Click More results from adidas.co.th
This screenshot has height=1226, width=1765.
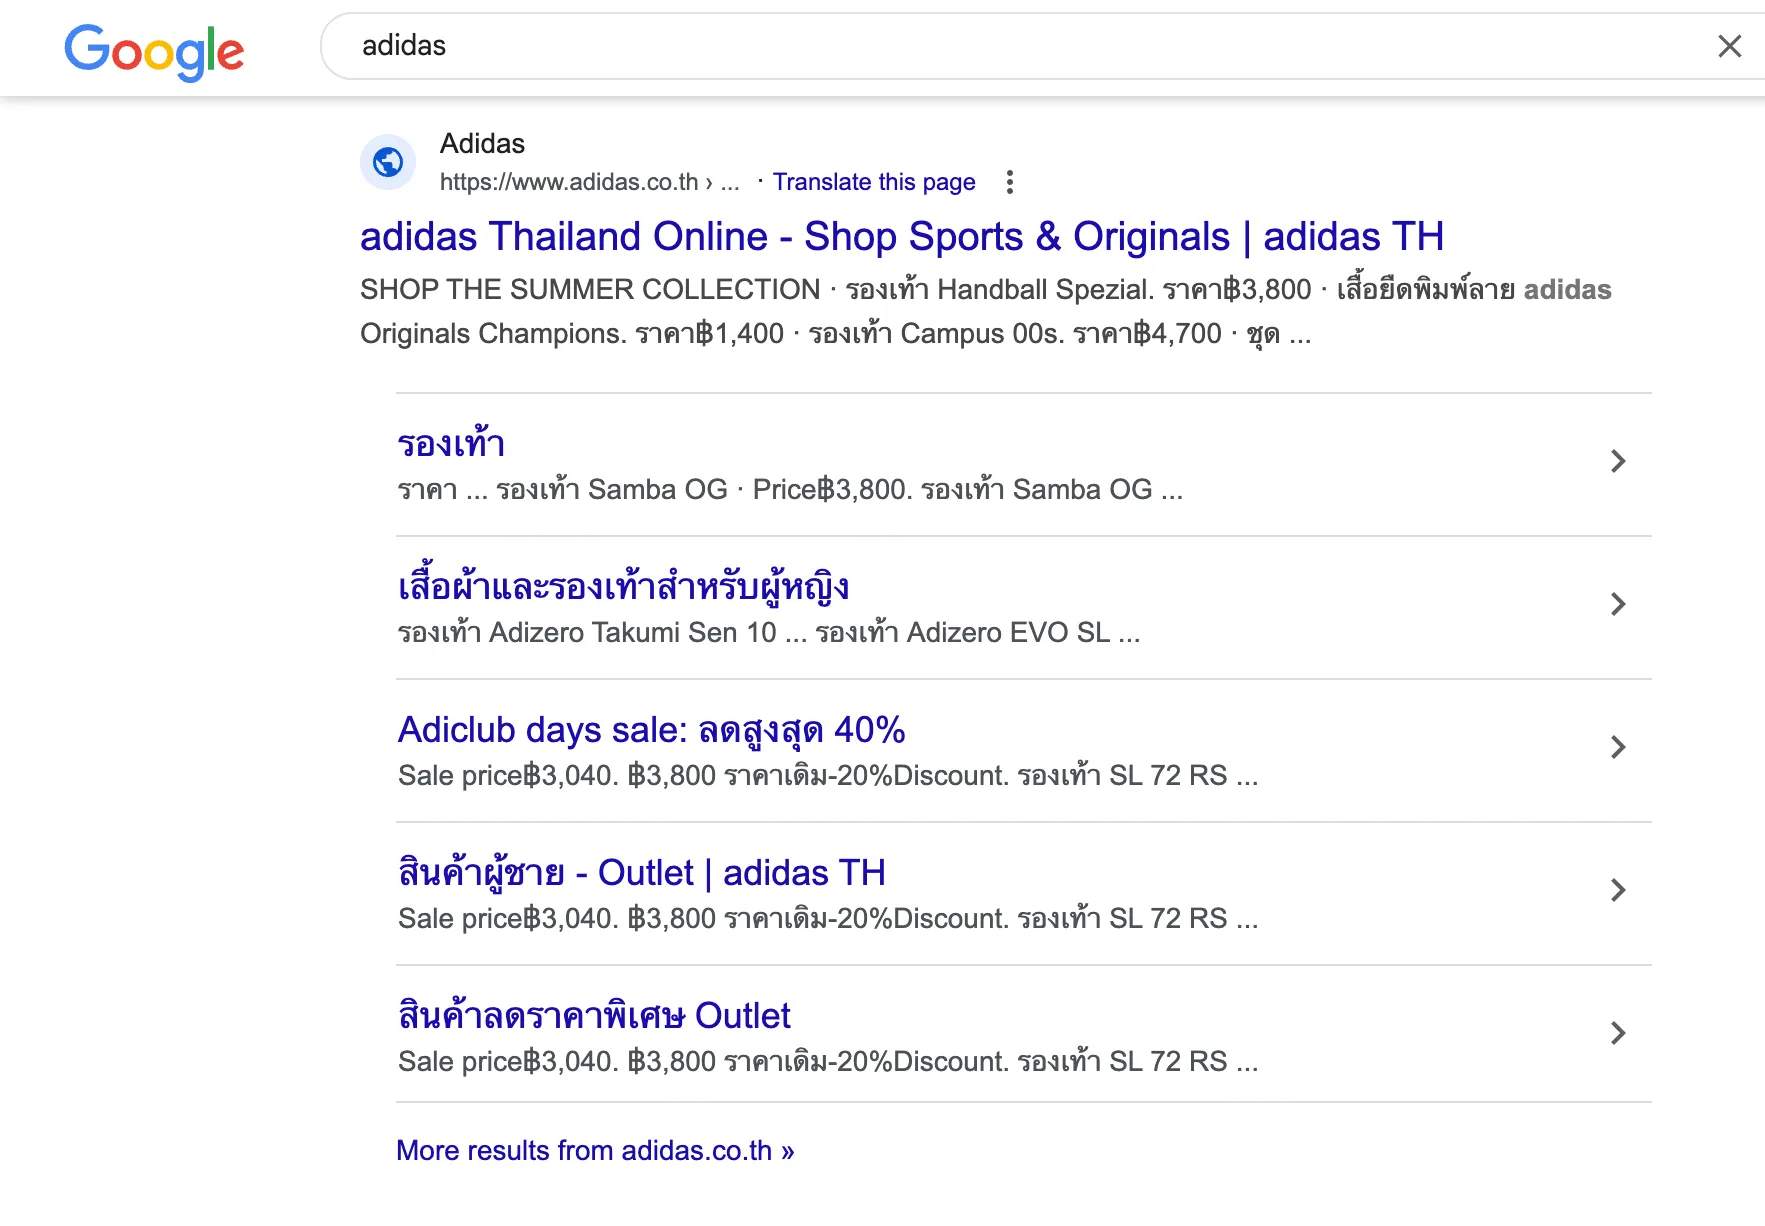click(x=595, y=1150)
